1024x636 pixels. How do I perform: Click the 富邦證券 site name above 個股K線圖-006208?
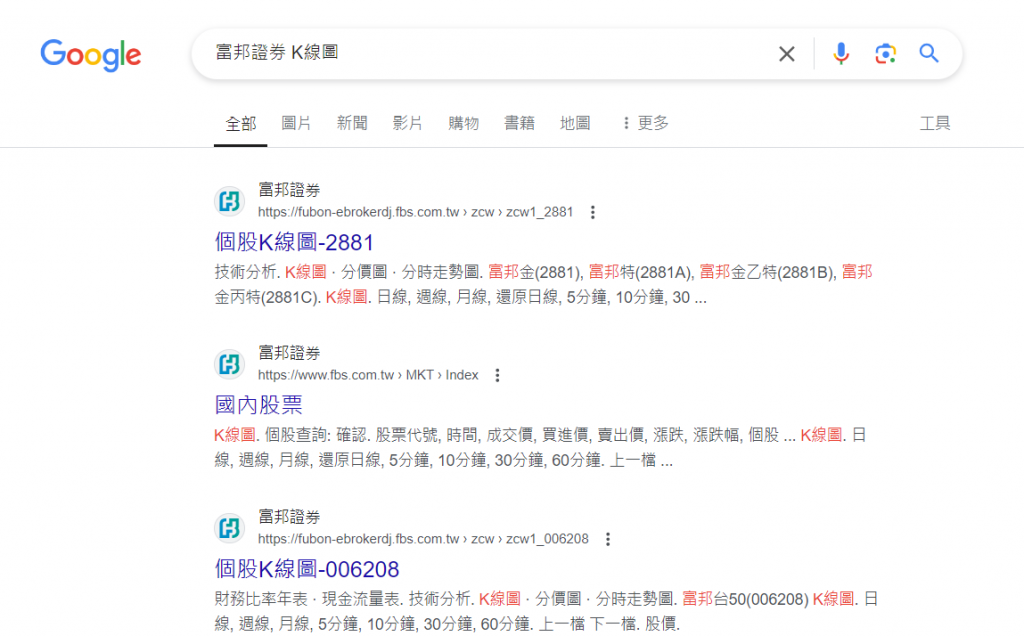[289, 517]
